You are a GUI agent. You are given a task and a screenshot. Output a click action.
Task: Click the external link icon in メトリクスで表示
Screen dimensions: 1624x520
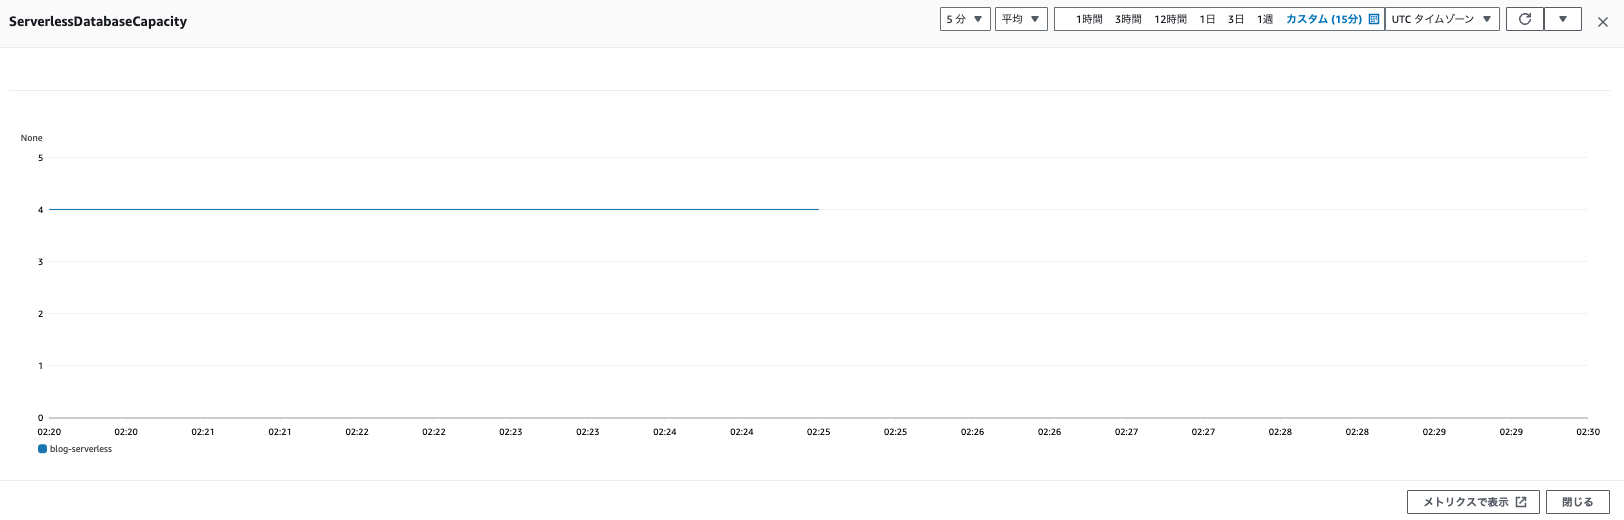pos(1521,502)
